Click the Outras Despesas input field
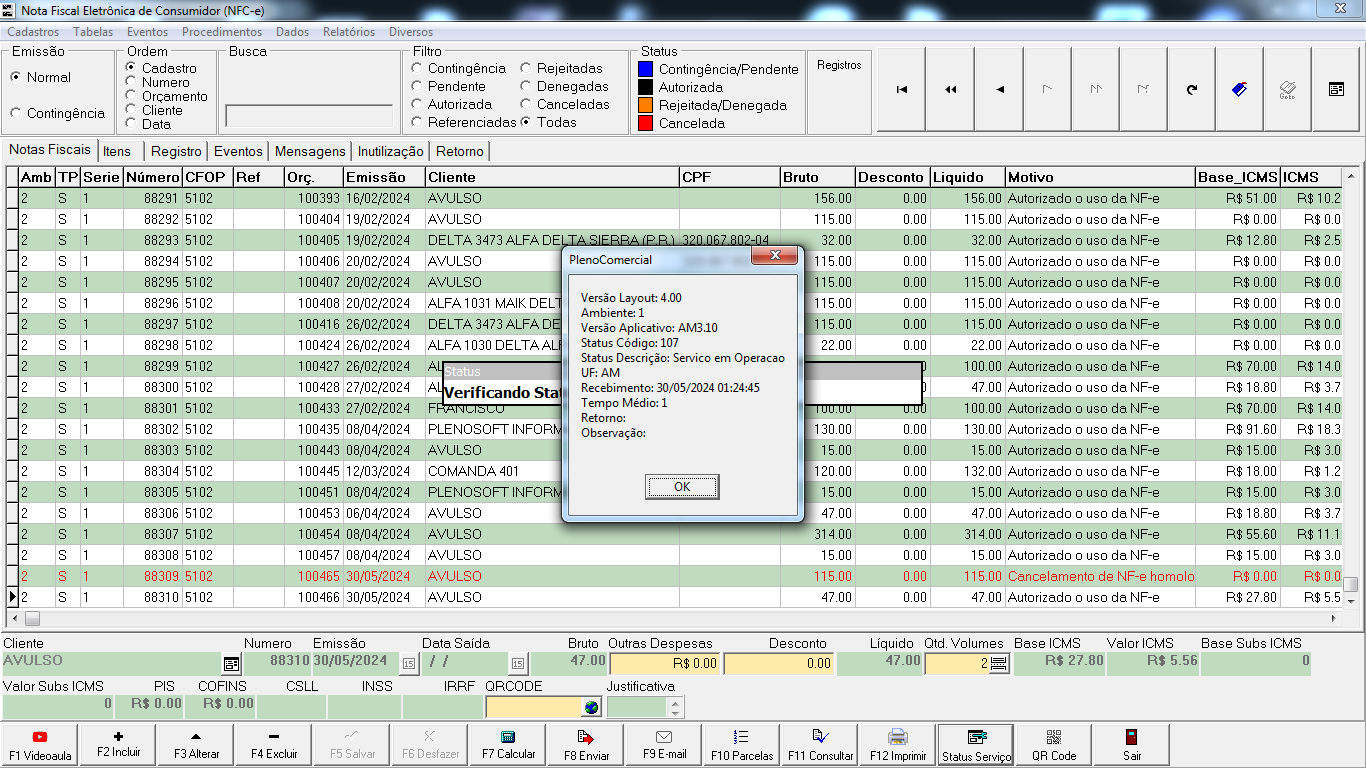The height and width of the screenshot is (768, 1366). tap(664, 663)
